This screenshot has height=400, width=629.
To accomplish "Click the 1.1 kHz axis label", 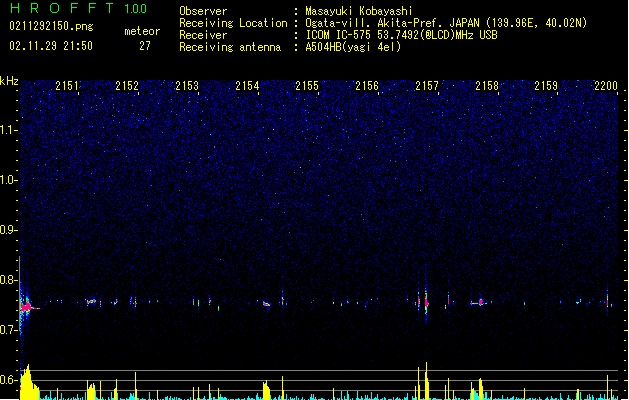I will [x=8, y=130].
